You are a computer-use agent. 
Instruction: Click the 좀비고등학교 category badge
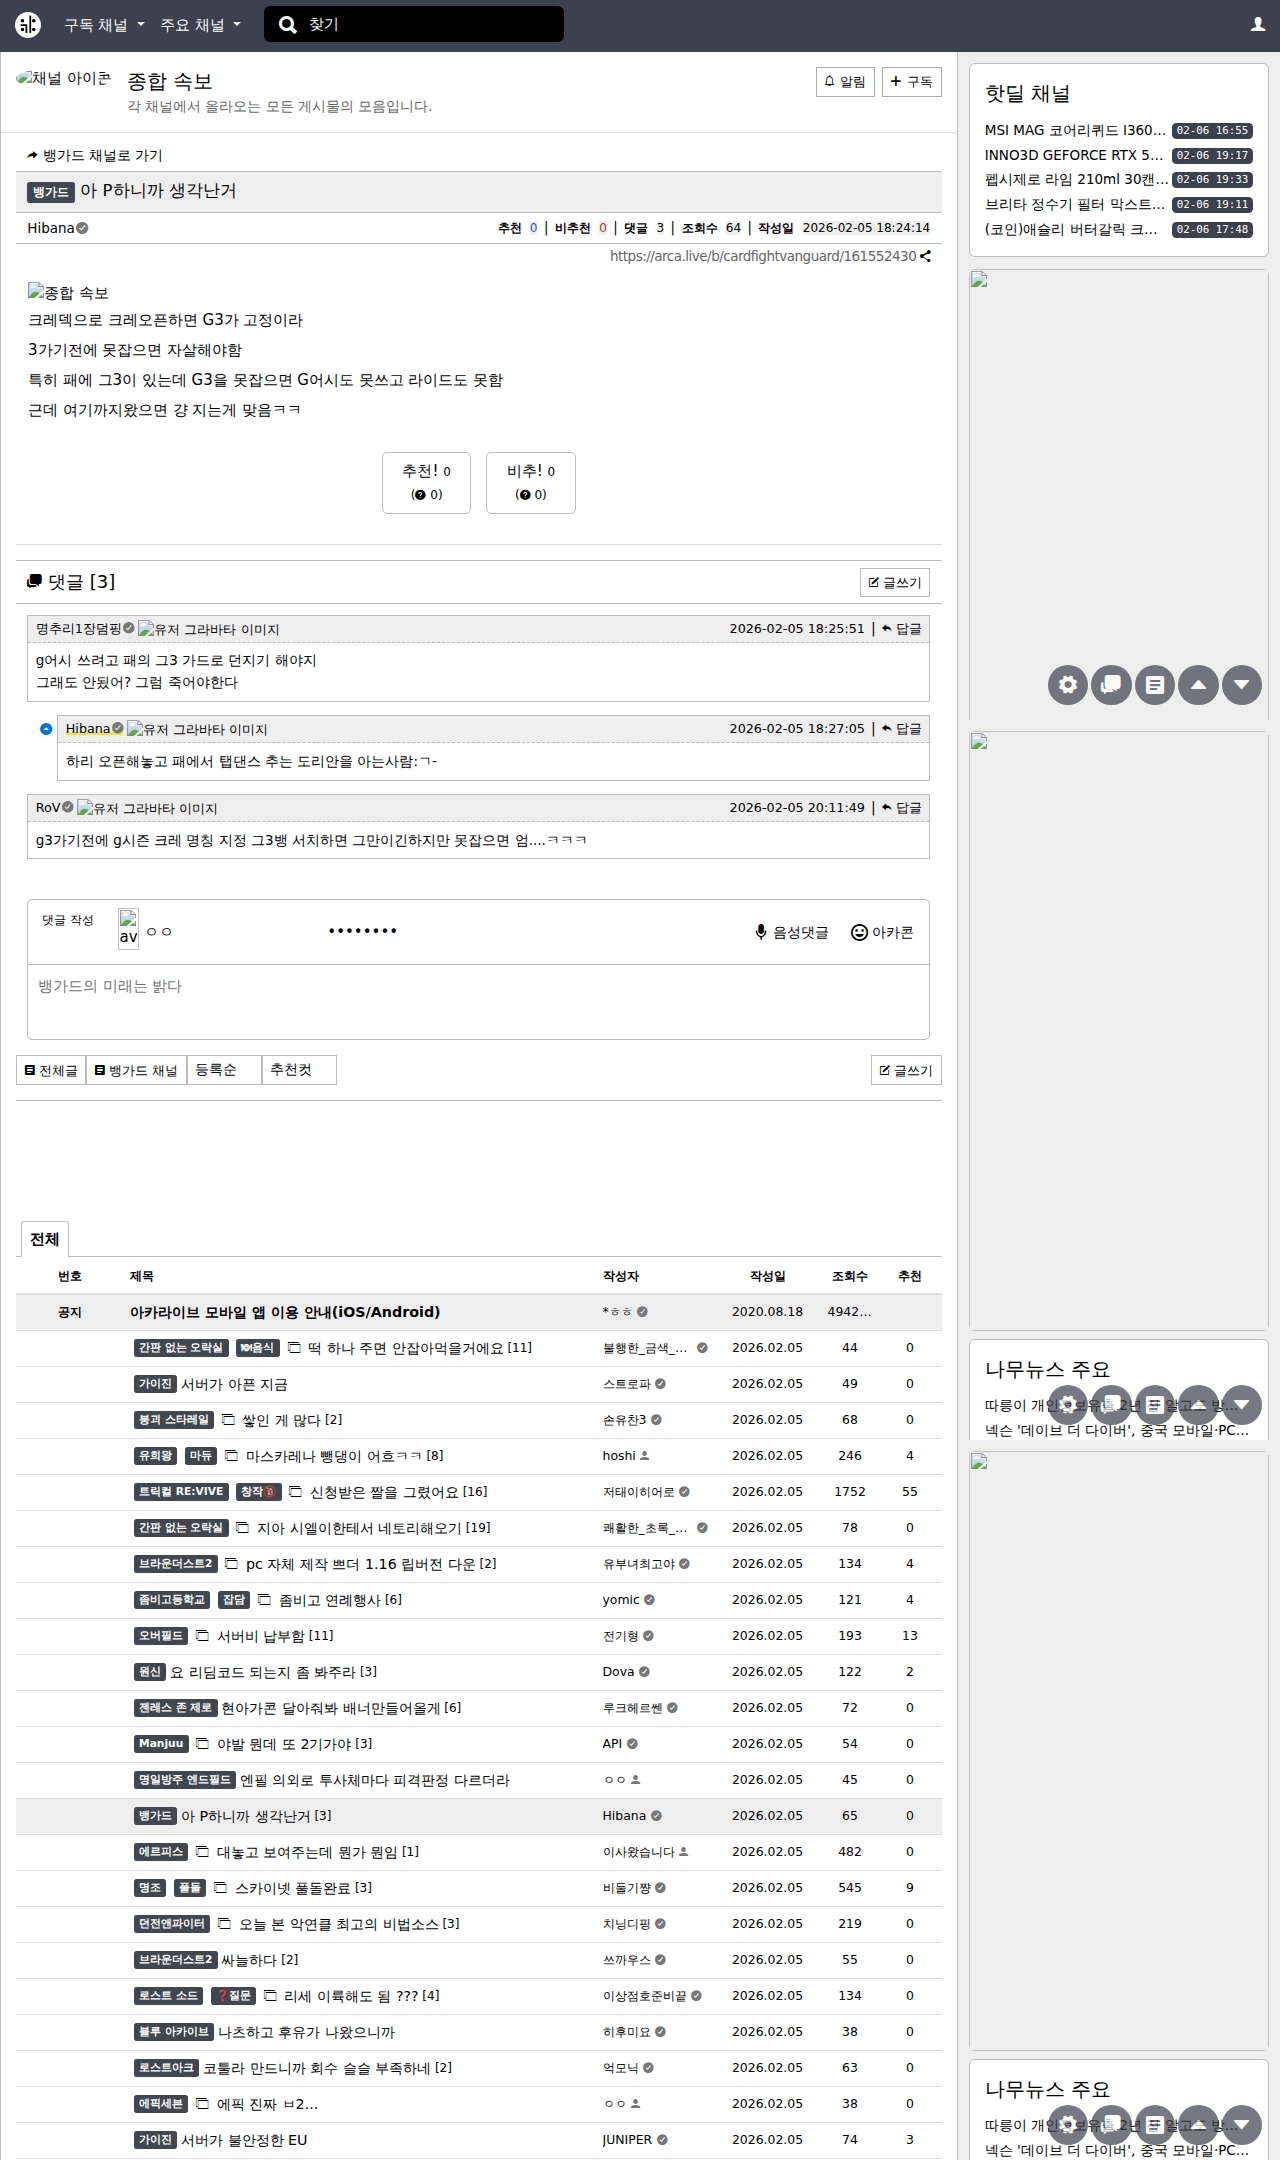click(x=172, y=1600)
